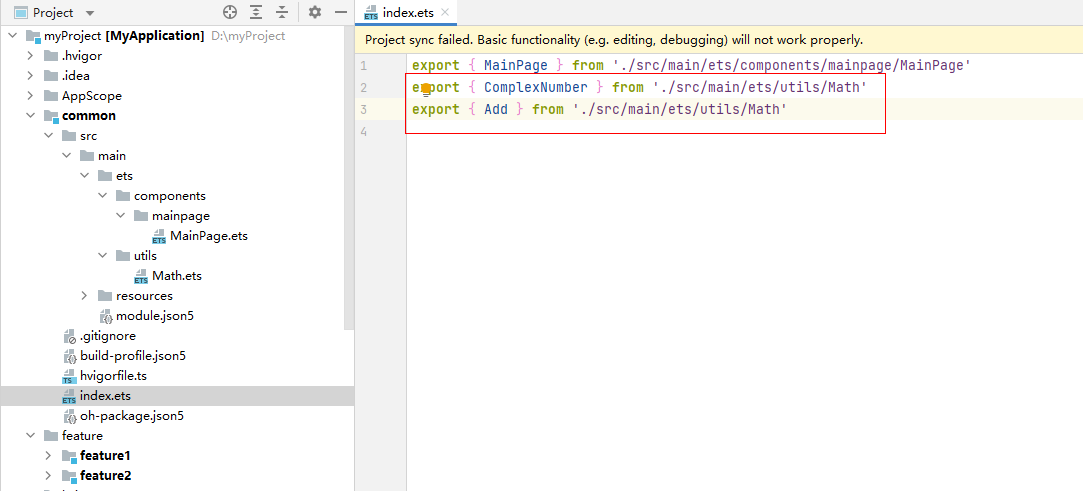
Task: Select module.json5 file in main folder
Action: [151, 316]
